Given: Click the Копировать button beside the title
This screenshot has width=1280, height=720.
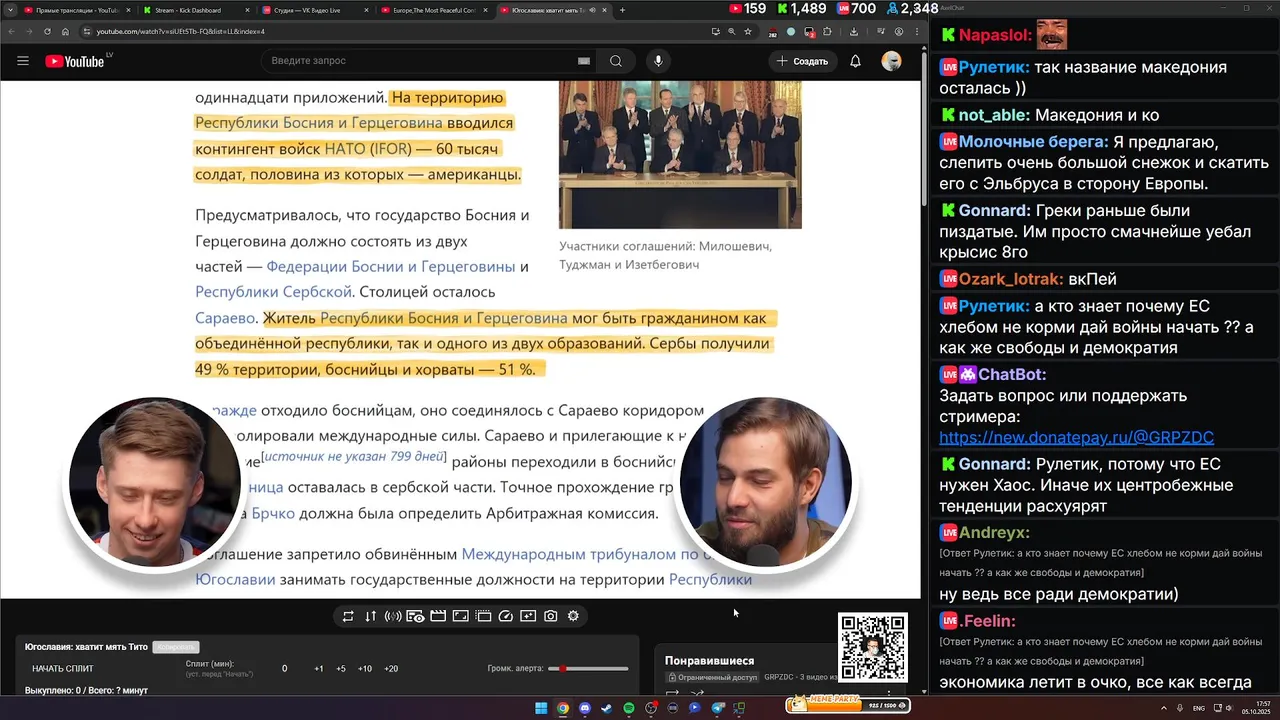Looking at the screenshot, I should [176, 647].
